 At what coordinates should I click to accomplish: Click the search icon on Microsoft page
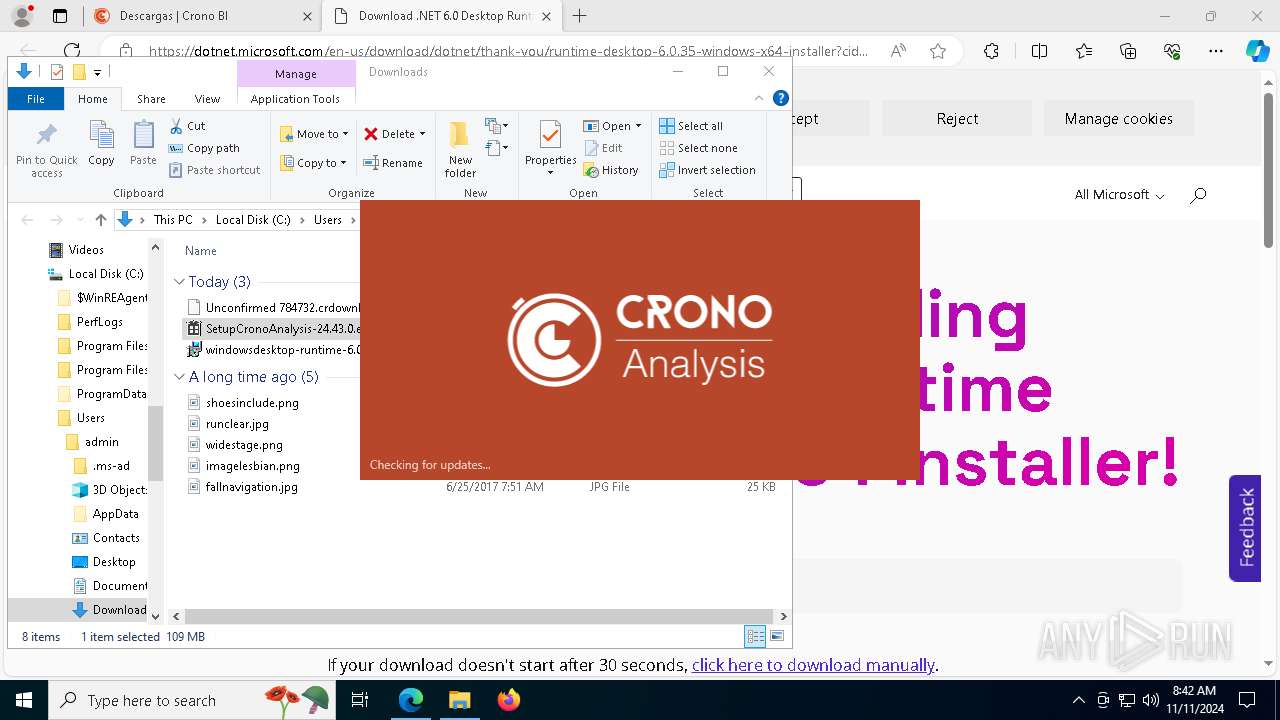[x=1198, y=195]
